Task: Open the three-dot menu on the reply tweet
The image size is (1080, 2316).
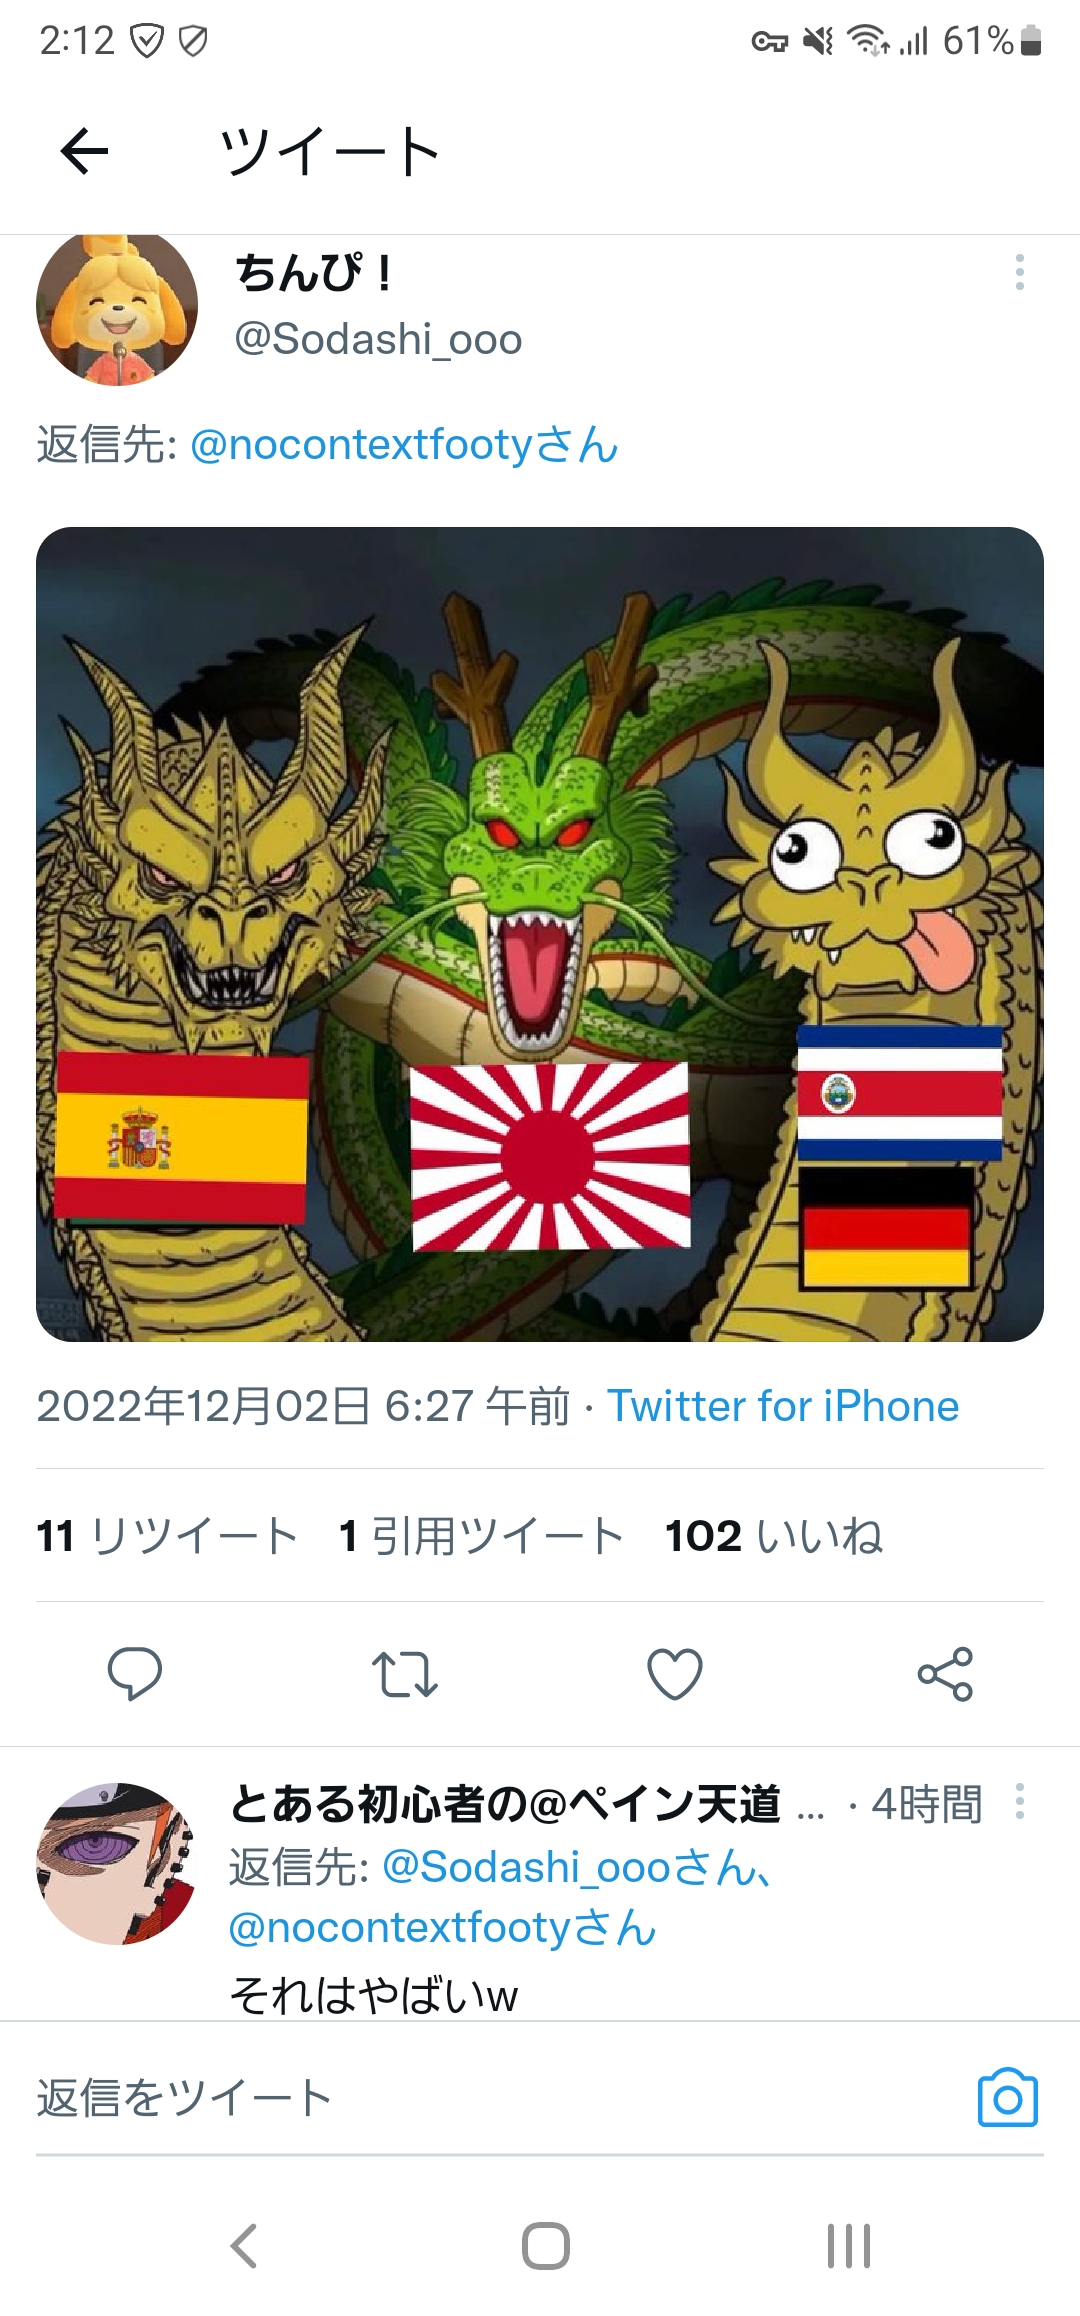Action: tap(1019, 1801)
